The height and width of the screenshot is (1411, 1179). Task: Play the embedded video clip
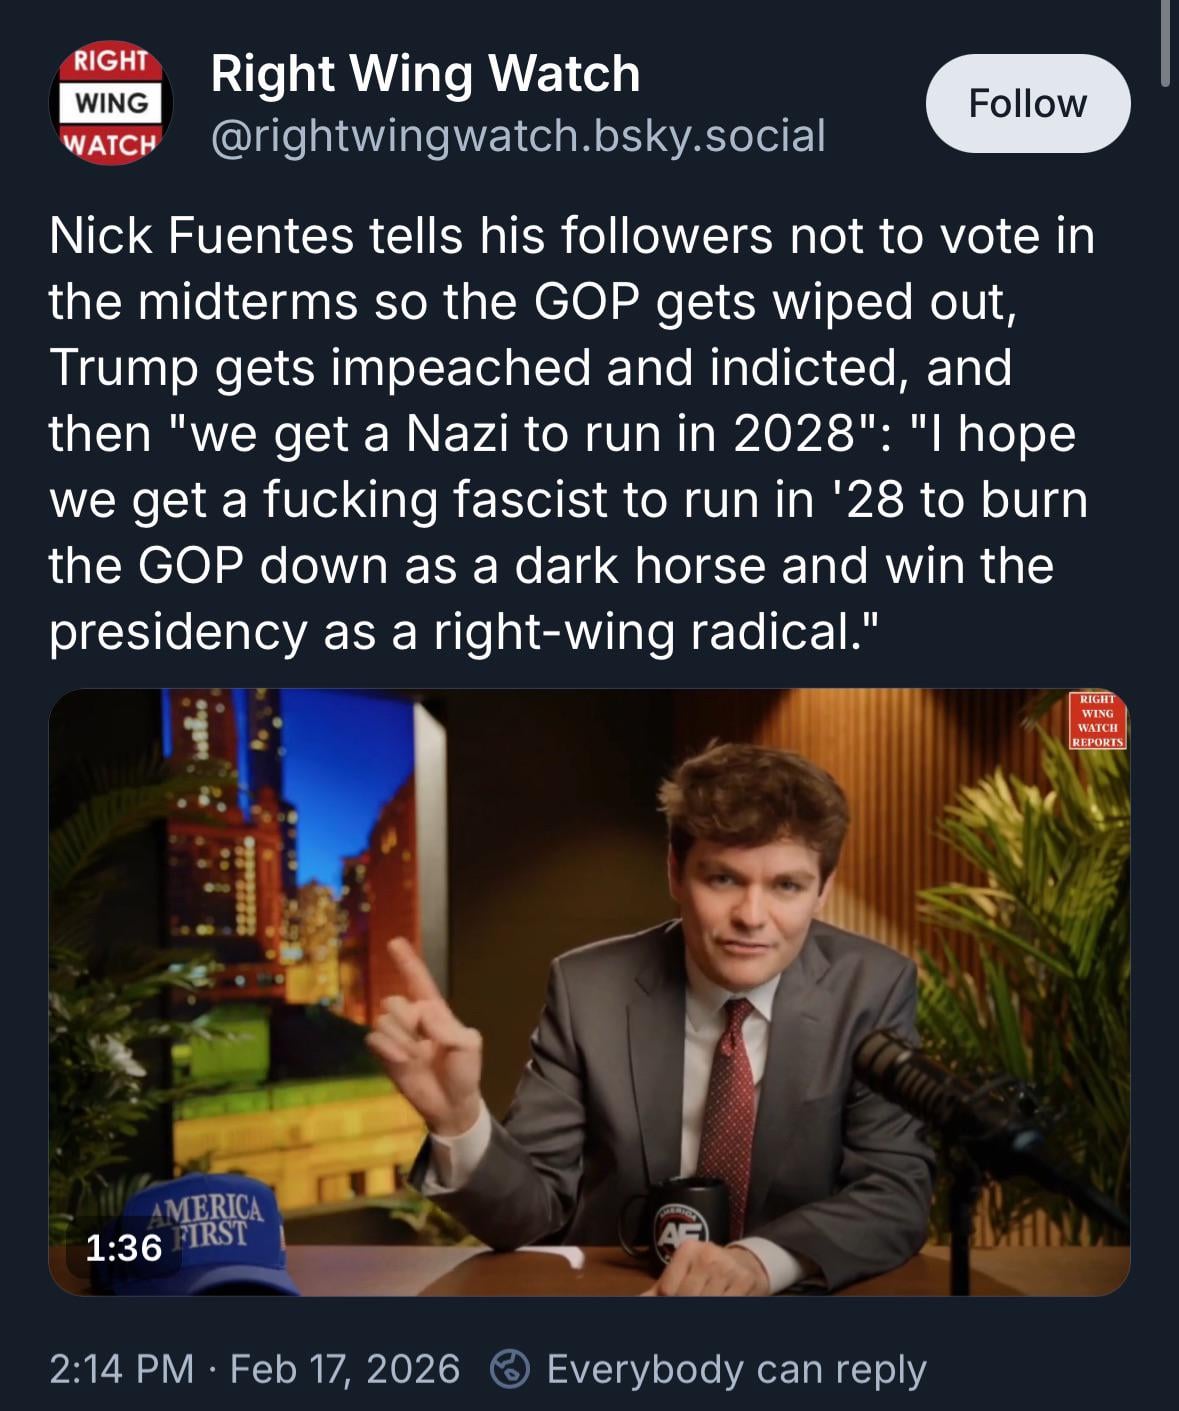(x=589, y=992)
